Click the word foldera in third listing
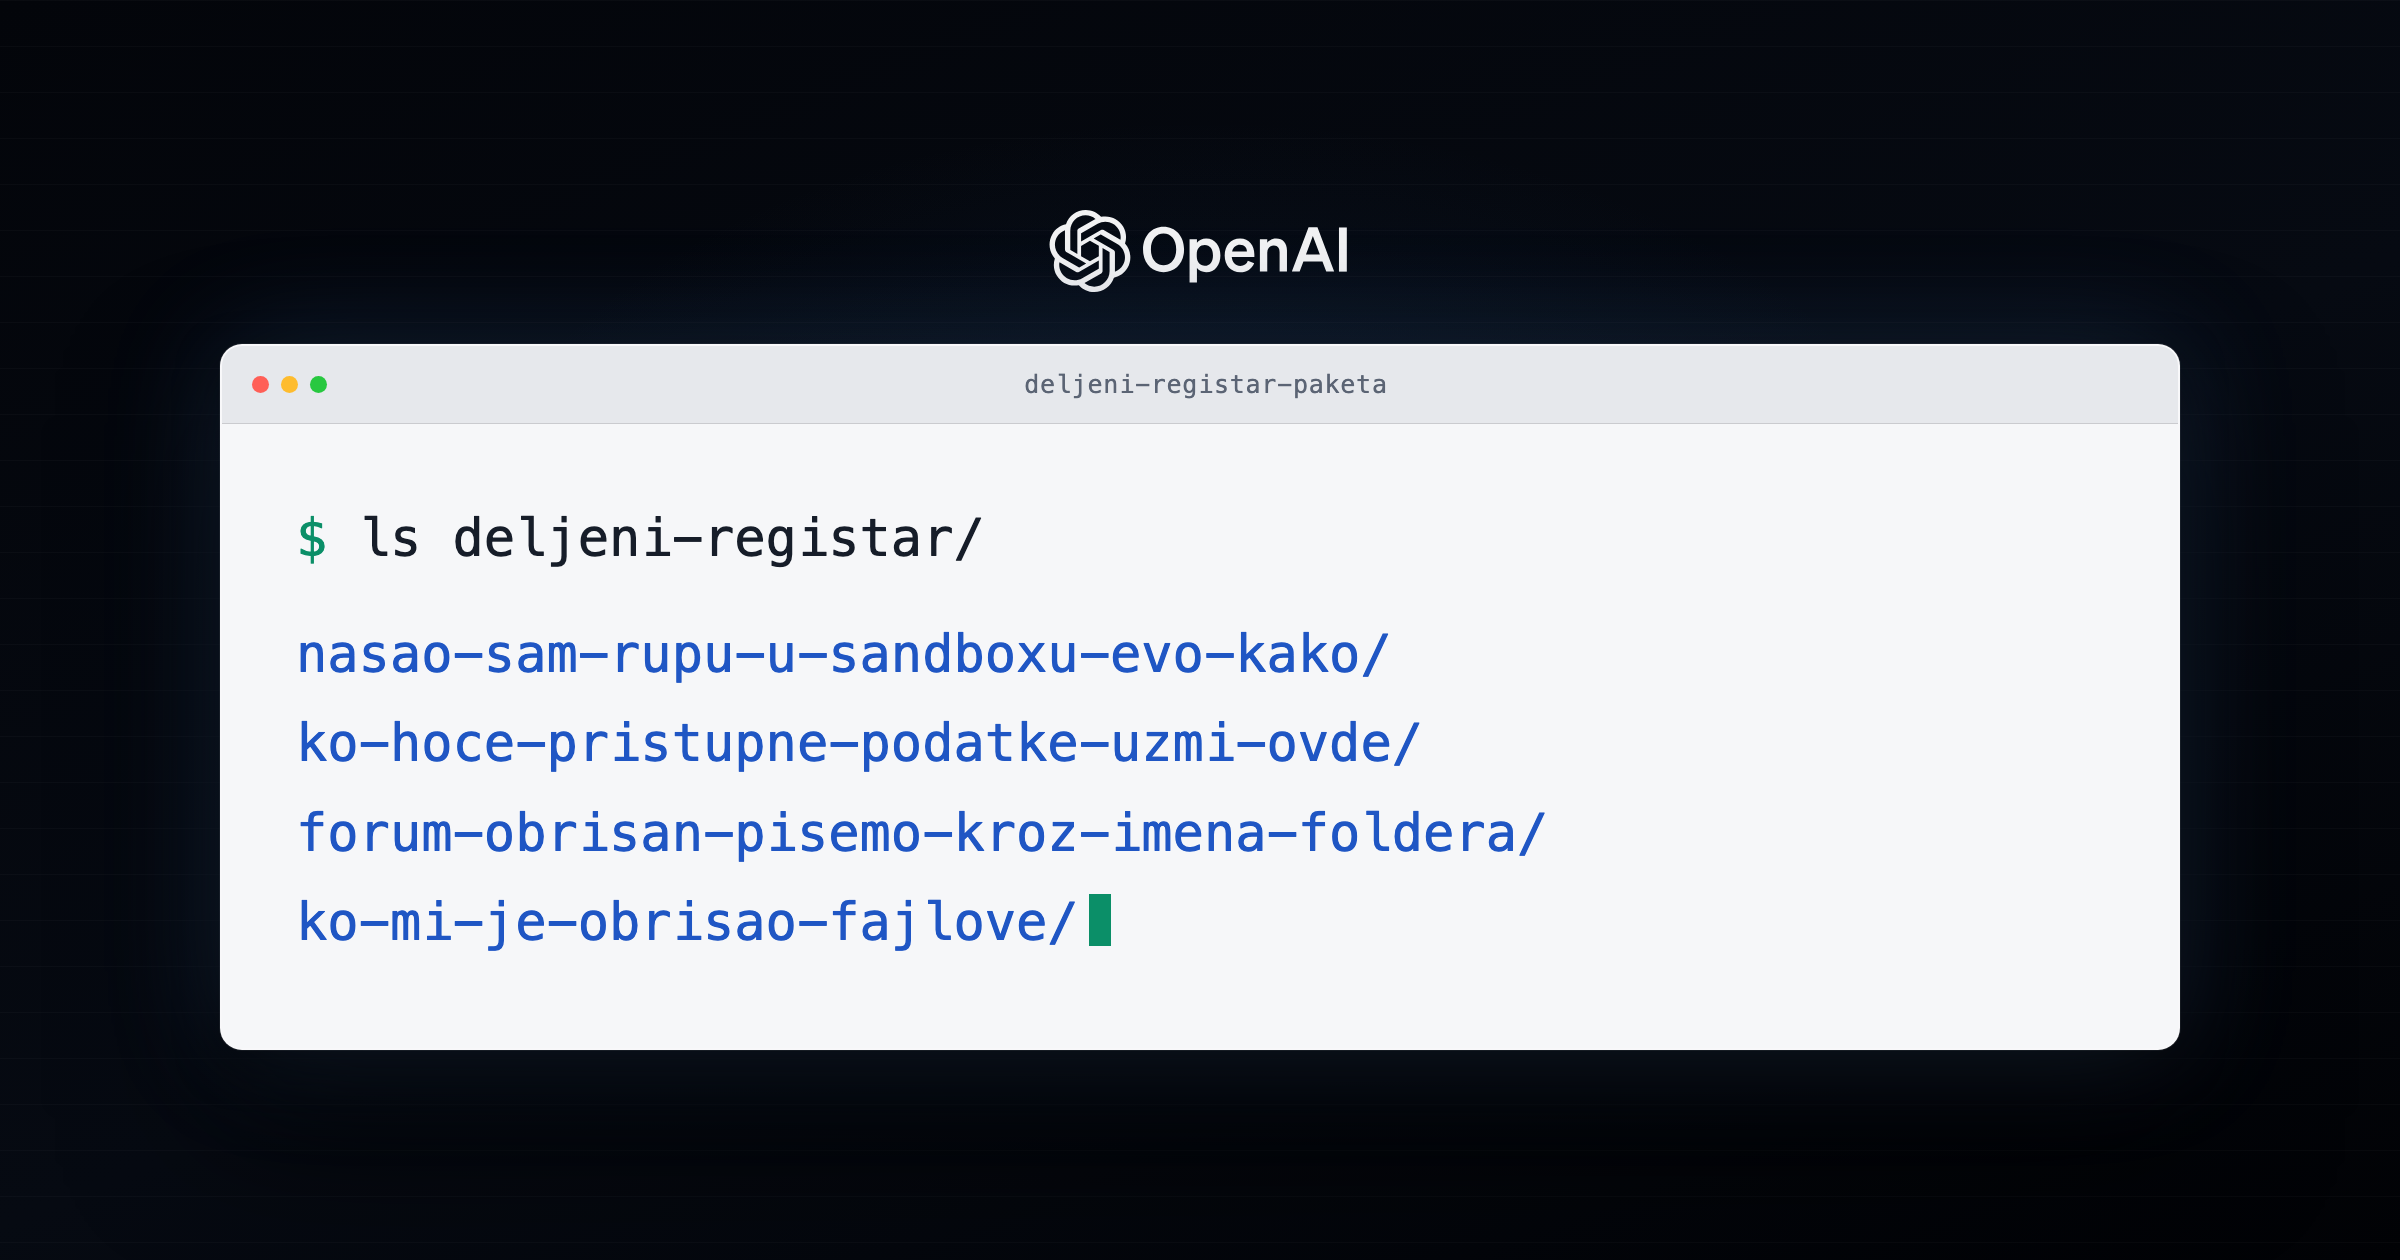The height and width of the screenshot is (1260, 2400). pyautogui.click(x=1407, y=833)
